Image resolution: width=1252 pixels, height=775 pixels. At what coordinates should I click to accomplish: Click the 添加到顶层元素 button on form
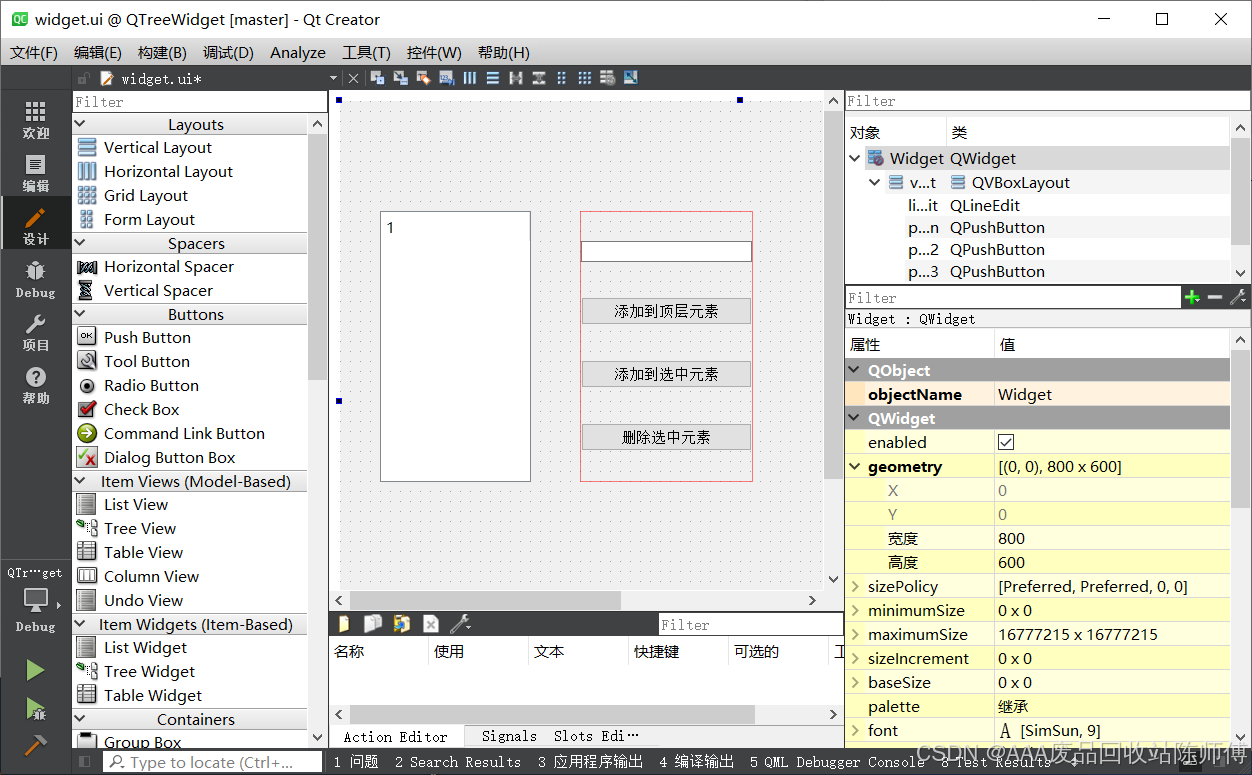666,311
